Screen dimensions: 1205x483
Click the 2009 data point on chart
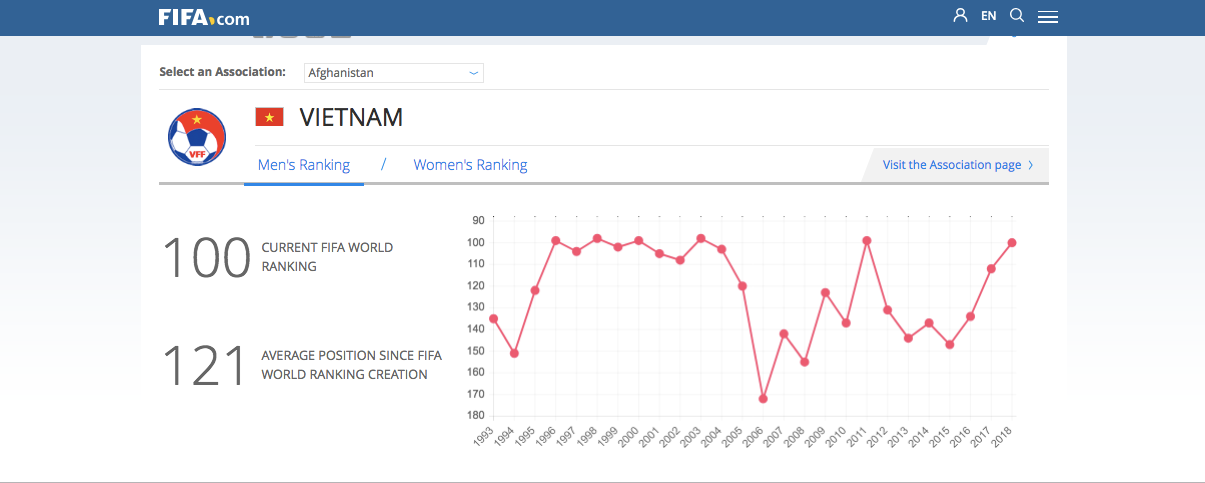click(825, 292)
